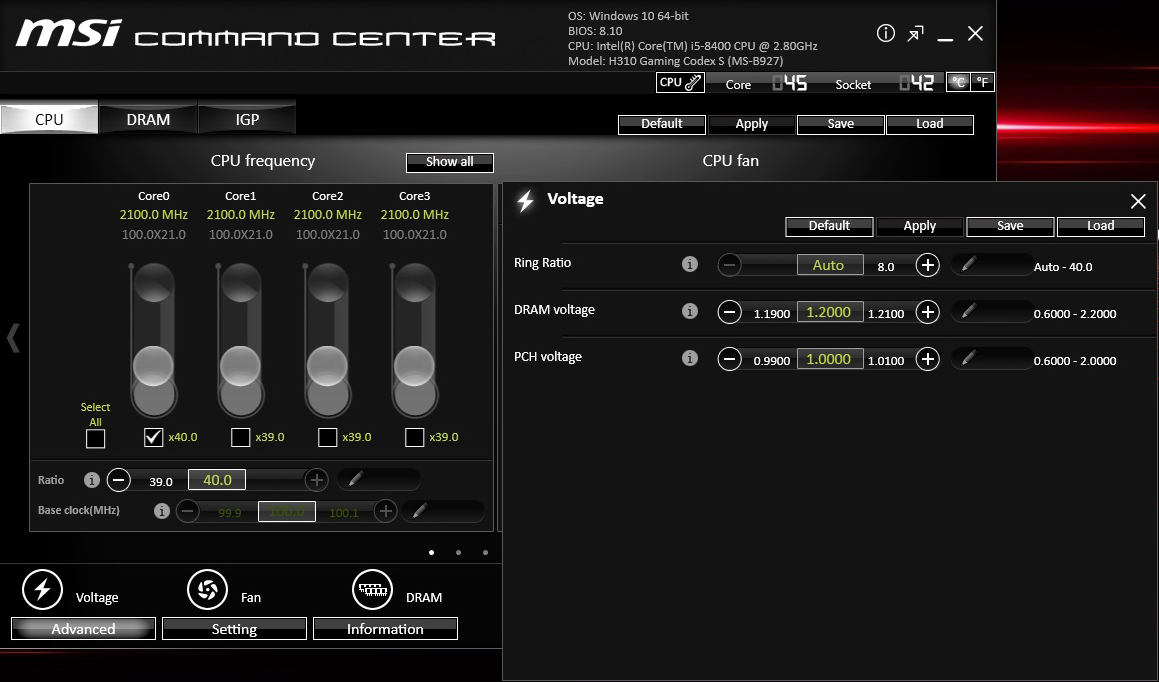The image size is (1159, 682).
Task: Click the Ring Ratio pencil edit icon
Action: (x=968, y=264)
